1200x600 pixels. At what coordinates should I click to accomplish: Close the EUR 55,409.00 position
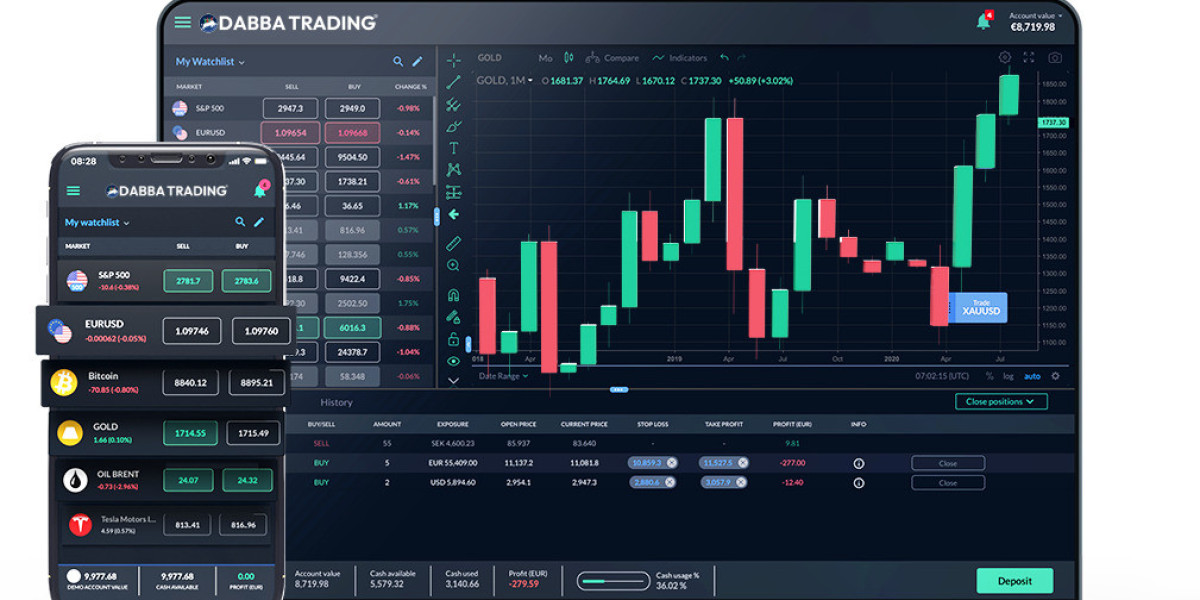(x=948, y=463)
